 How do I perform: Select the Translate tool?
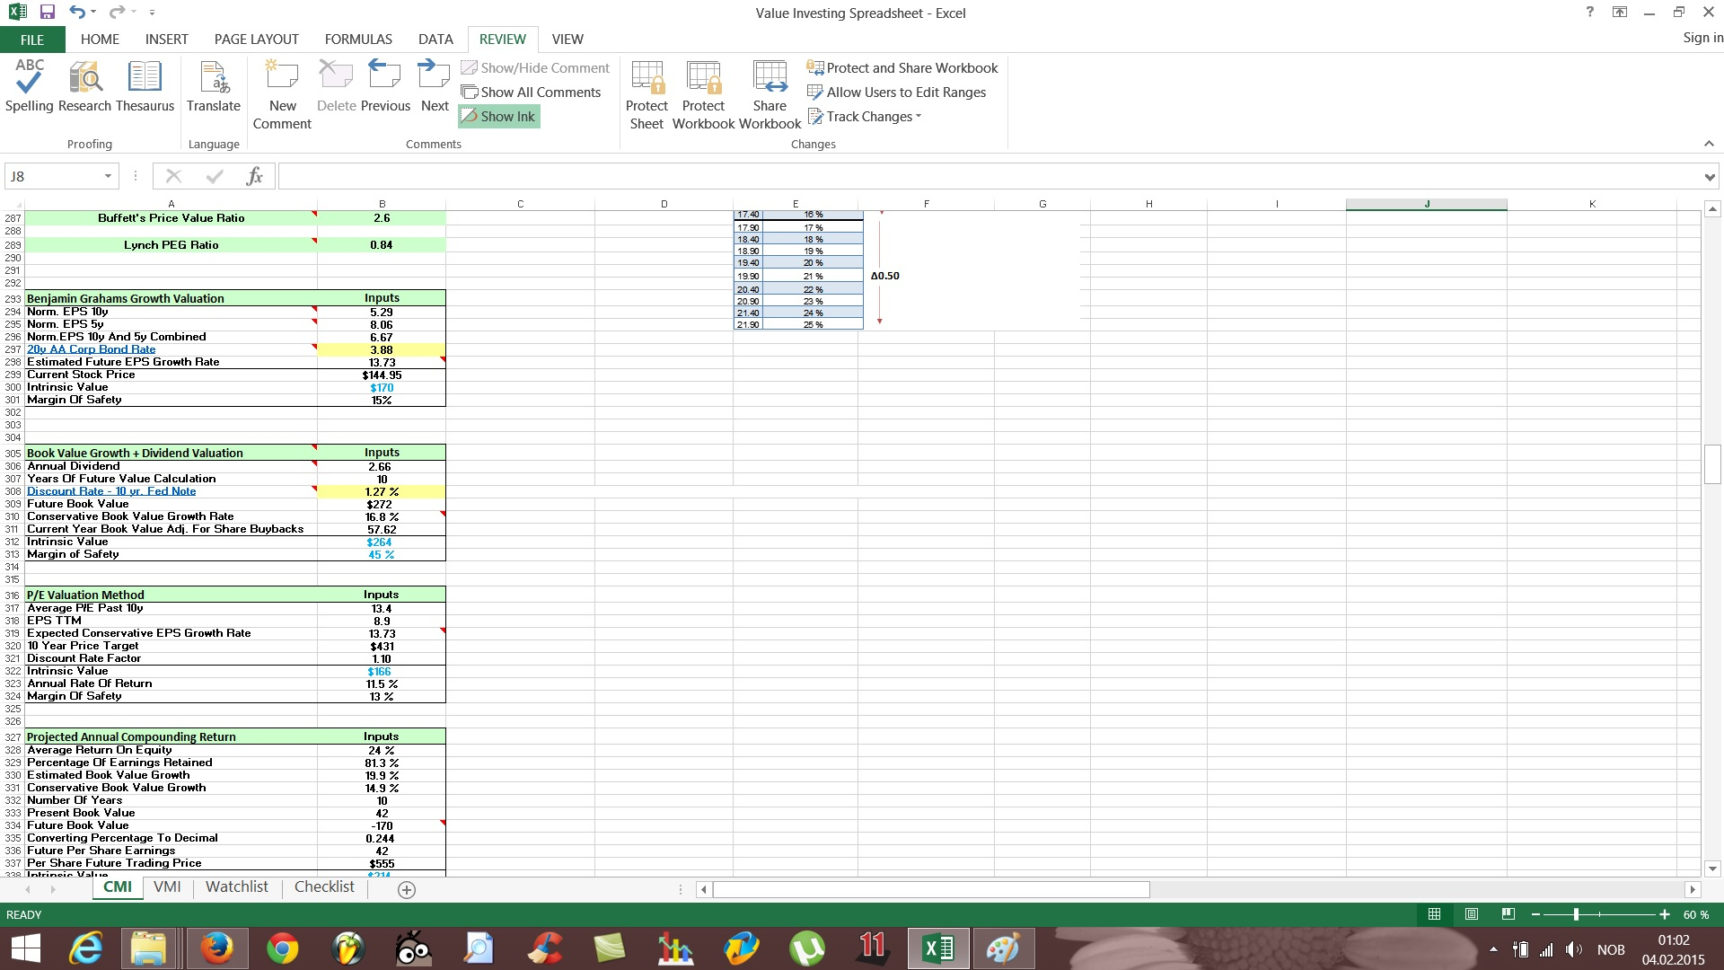click(x=213, y=88)
